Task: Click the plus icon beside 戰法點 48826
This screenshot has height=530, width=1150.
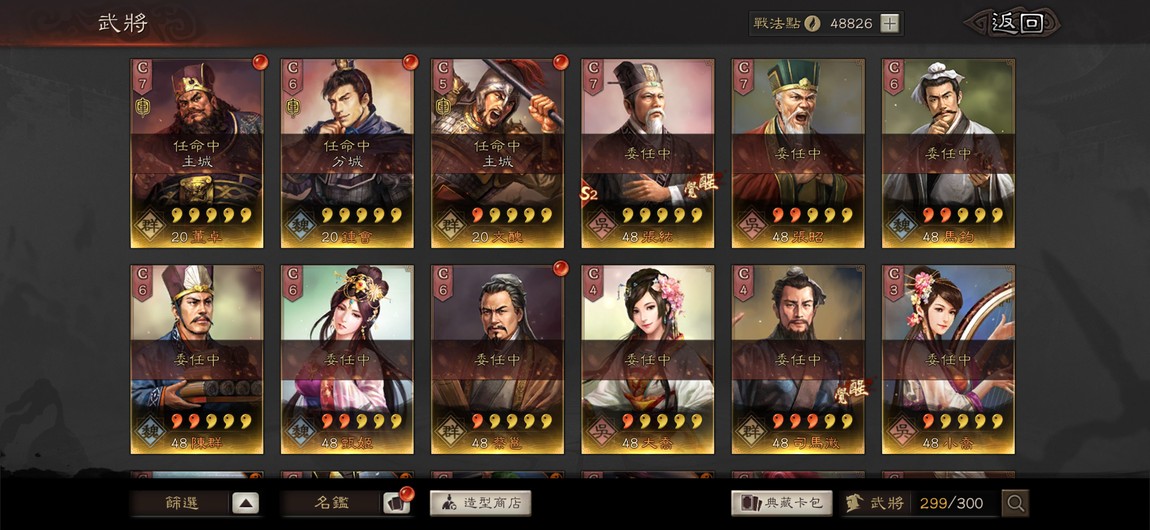Action: point(889,23)
